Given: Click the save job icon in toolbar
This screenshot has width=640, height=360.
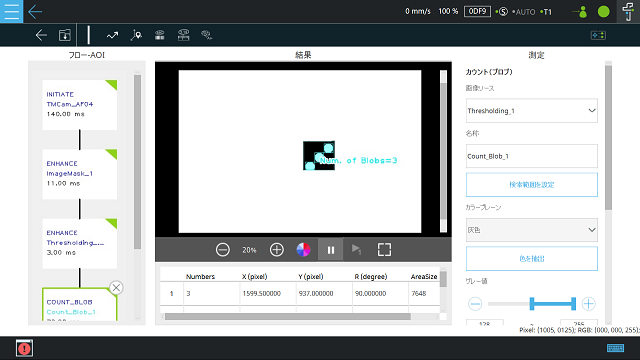Looking at the screenshot, I should click(x=64, y=35).
